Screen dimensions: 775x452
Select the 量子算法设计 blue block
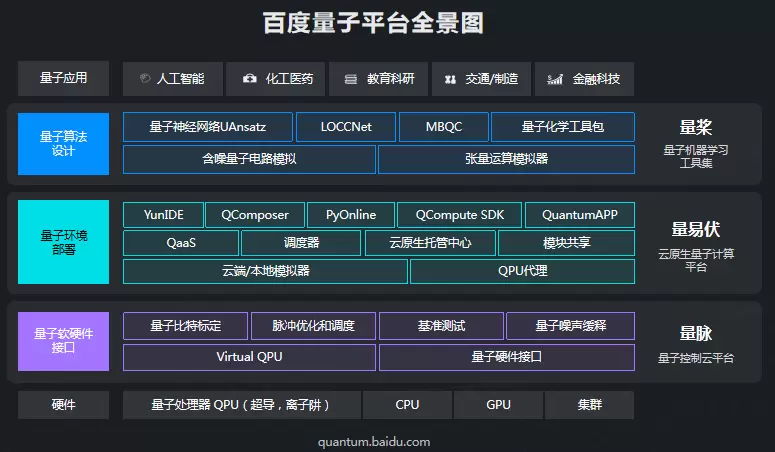(x=63, y=143)
